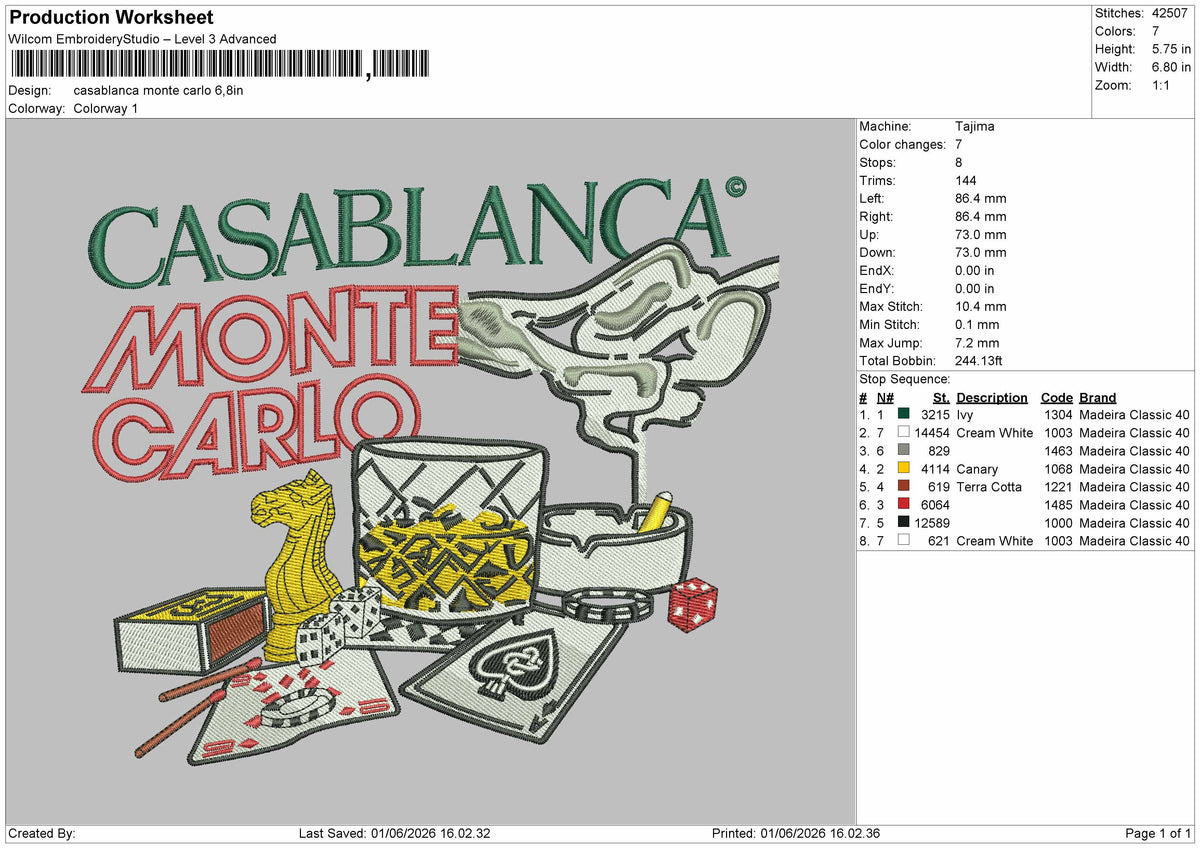The height and width of the screenshot is (848, 1200).
Task: Click stitch count "3215" in row 1
Action: coord(935,414)
